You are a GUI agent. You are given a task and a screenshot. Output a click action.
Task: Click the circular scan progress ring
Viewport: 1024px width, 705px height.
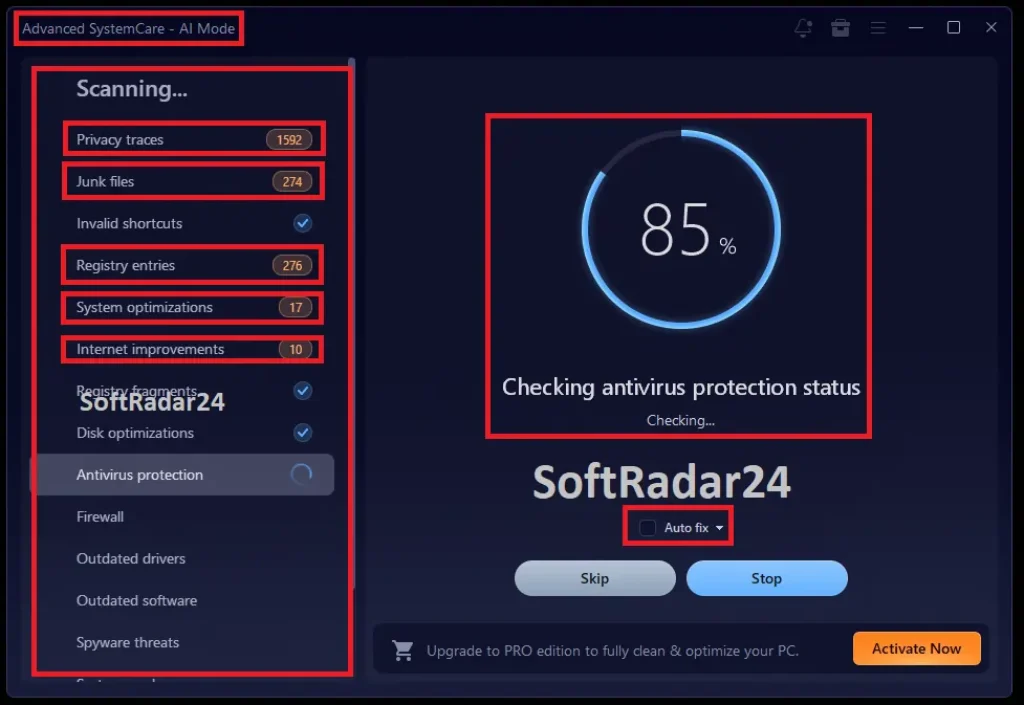coord(681,228)
